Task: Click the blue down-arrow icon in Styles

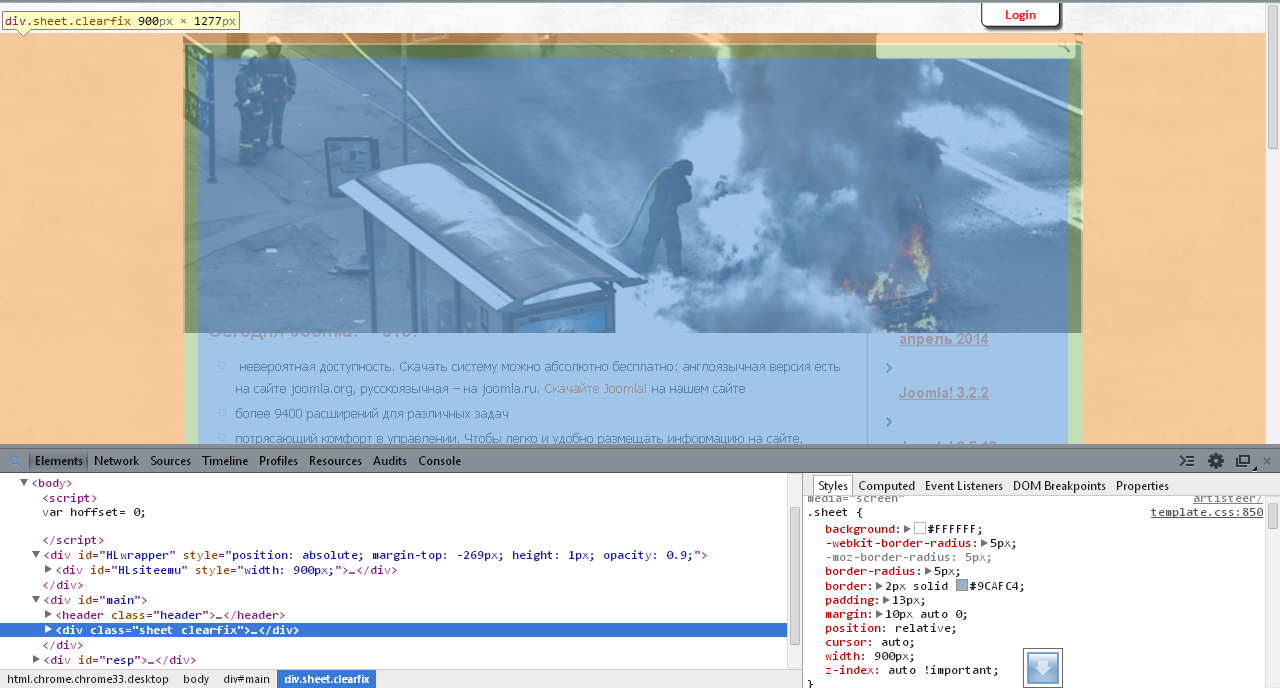Action: (1042, 668)
